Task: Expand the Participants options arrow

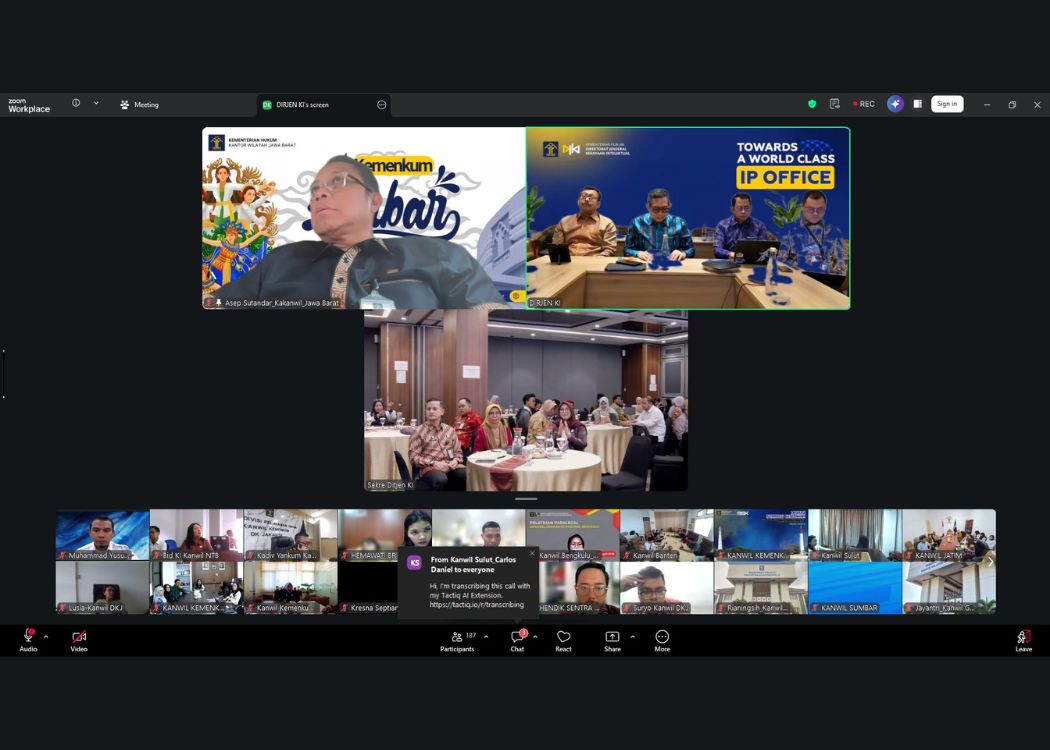Action: 486,636
